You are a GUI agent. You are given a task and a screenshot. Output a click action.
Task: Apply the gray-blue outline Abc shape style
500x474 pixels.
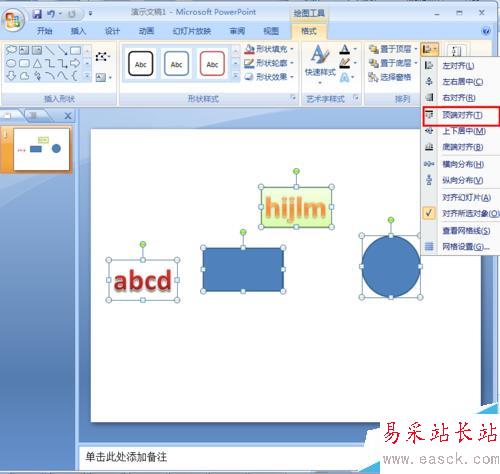(176, 64)
